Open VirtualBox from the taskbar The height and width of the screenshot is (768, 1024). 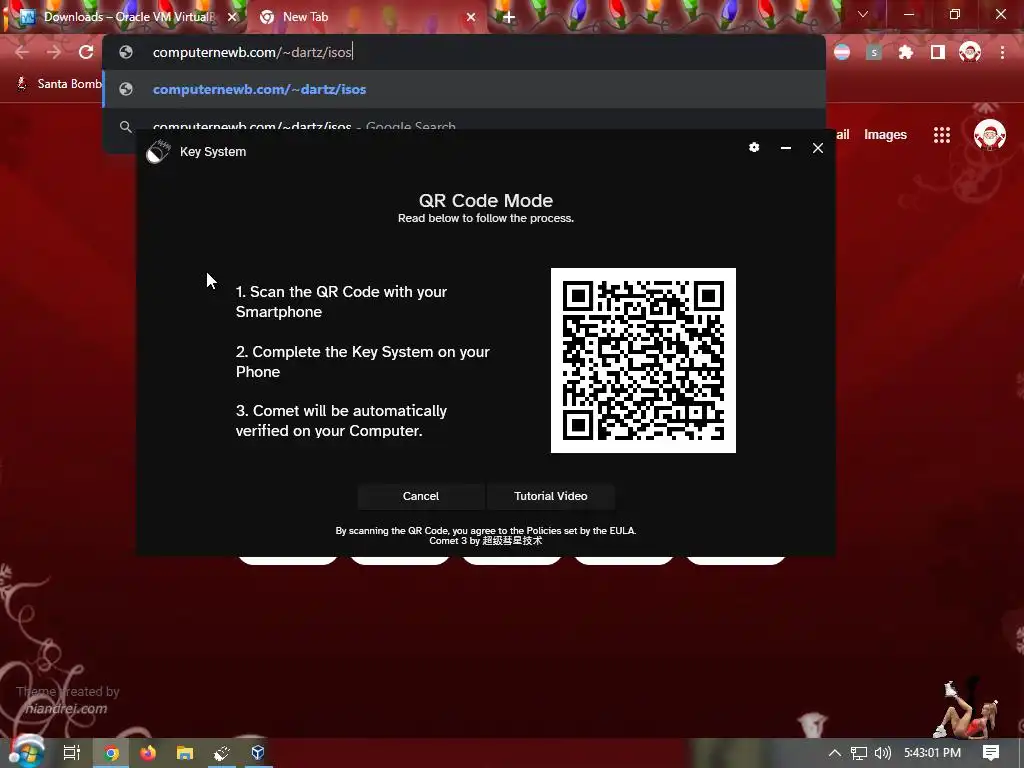tap(258, 753)
